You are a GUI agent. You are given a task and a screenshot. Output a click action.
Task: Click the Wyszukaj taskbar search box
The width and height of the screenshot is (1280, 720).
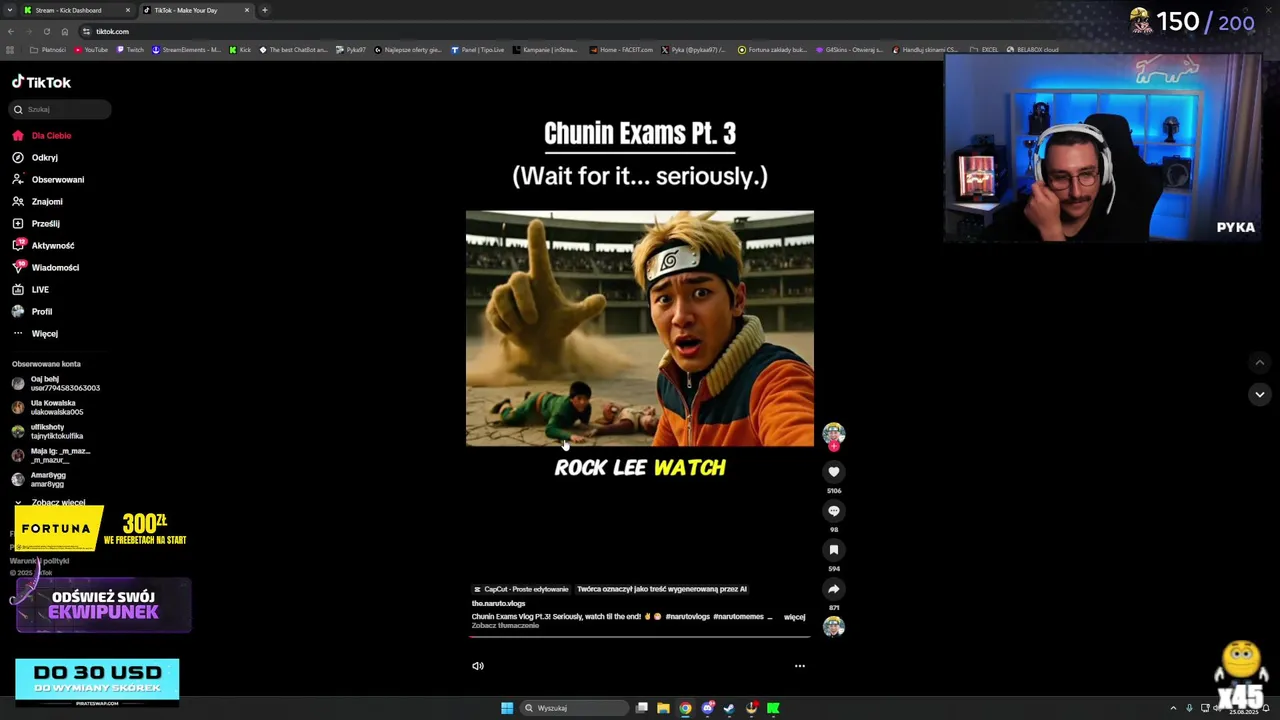pyautogui.click(x=576, y=708)
